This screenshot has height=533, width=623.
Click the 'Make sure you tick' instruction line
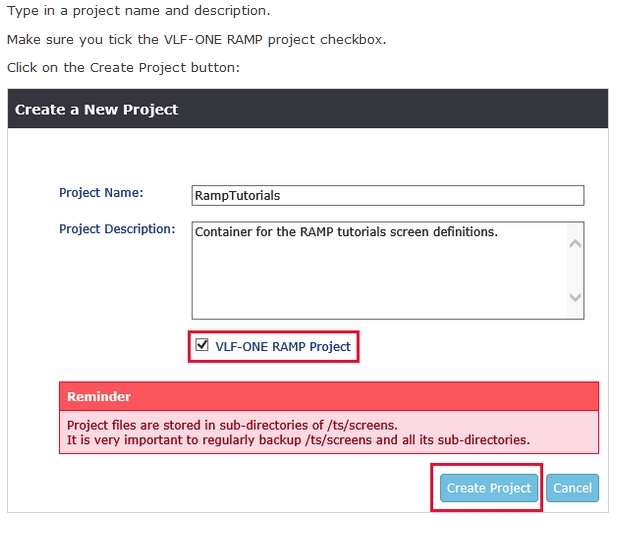[x=196, y=40]
